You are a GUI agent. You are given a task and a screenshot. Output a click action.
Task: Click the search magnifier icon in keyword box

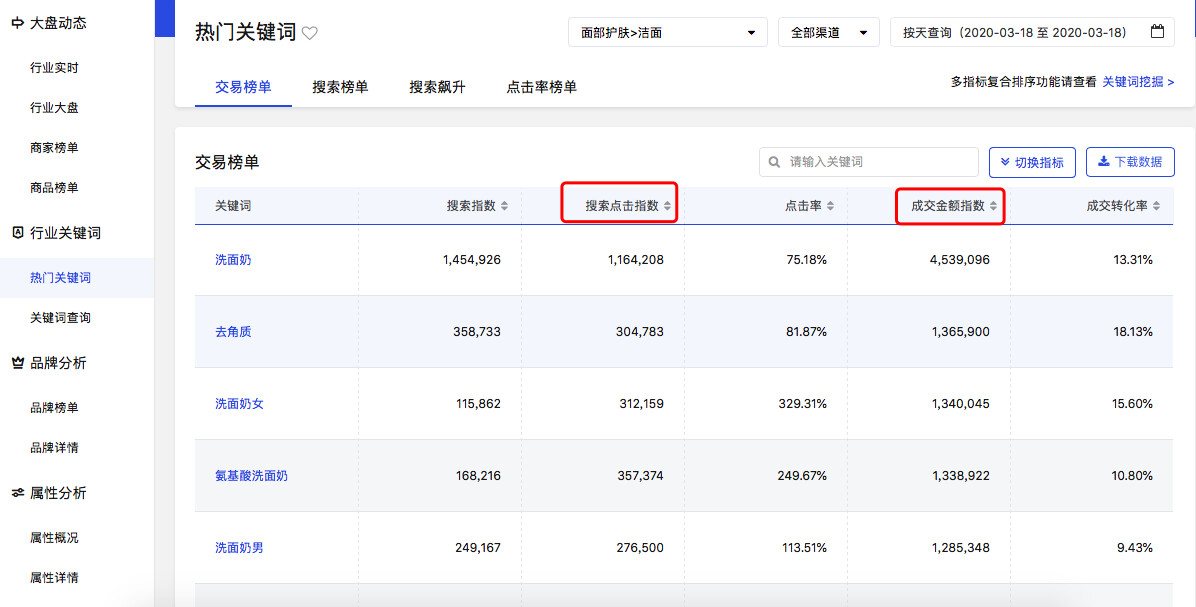(775, 162)
